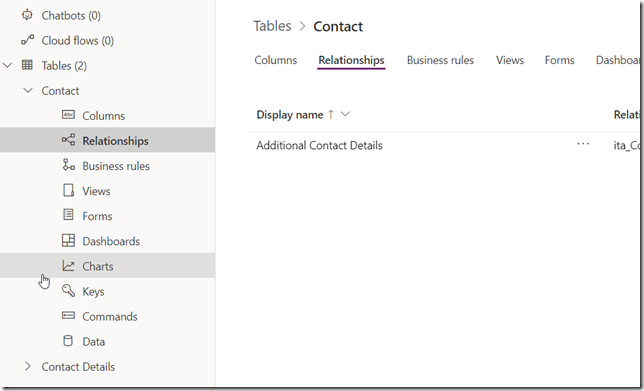Open the partially visible Dashboards tab
Screen dimensions: 644x391
click(618, 60)
